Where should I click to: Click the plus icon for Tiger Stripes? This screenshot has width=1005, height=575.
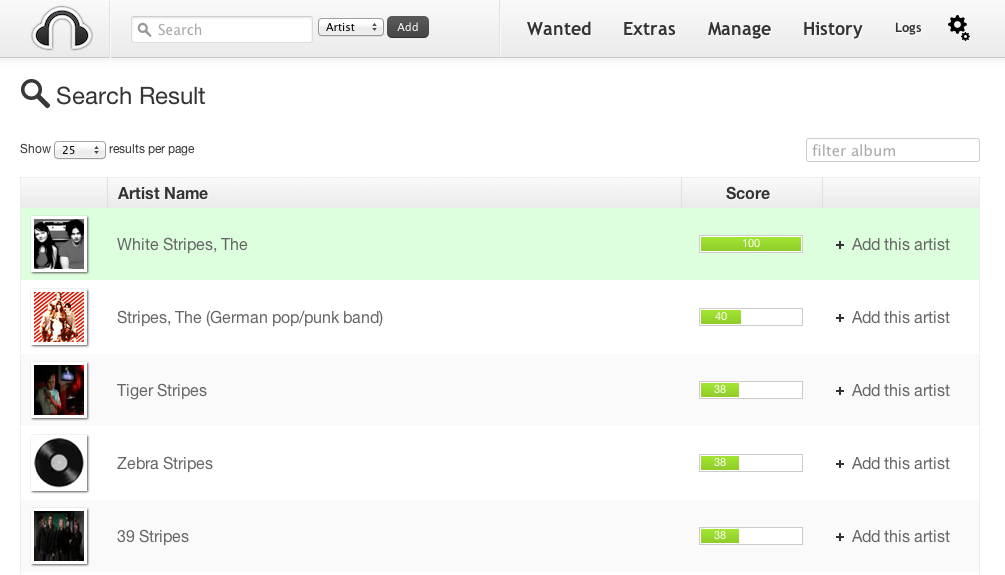[x=840, y=391]
